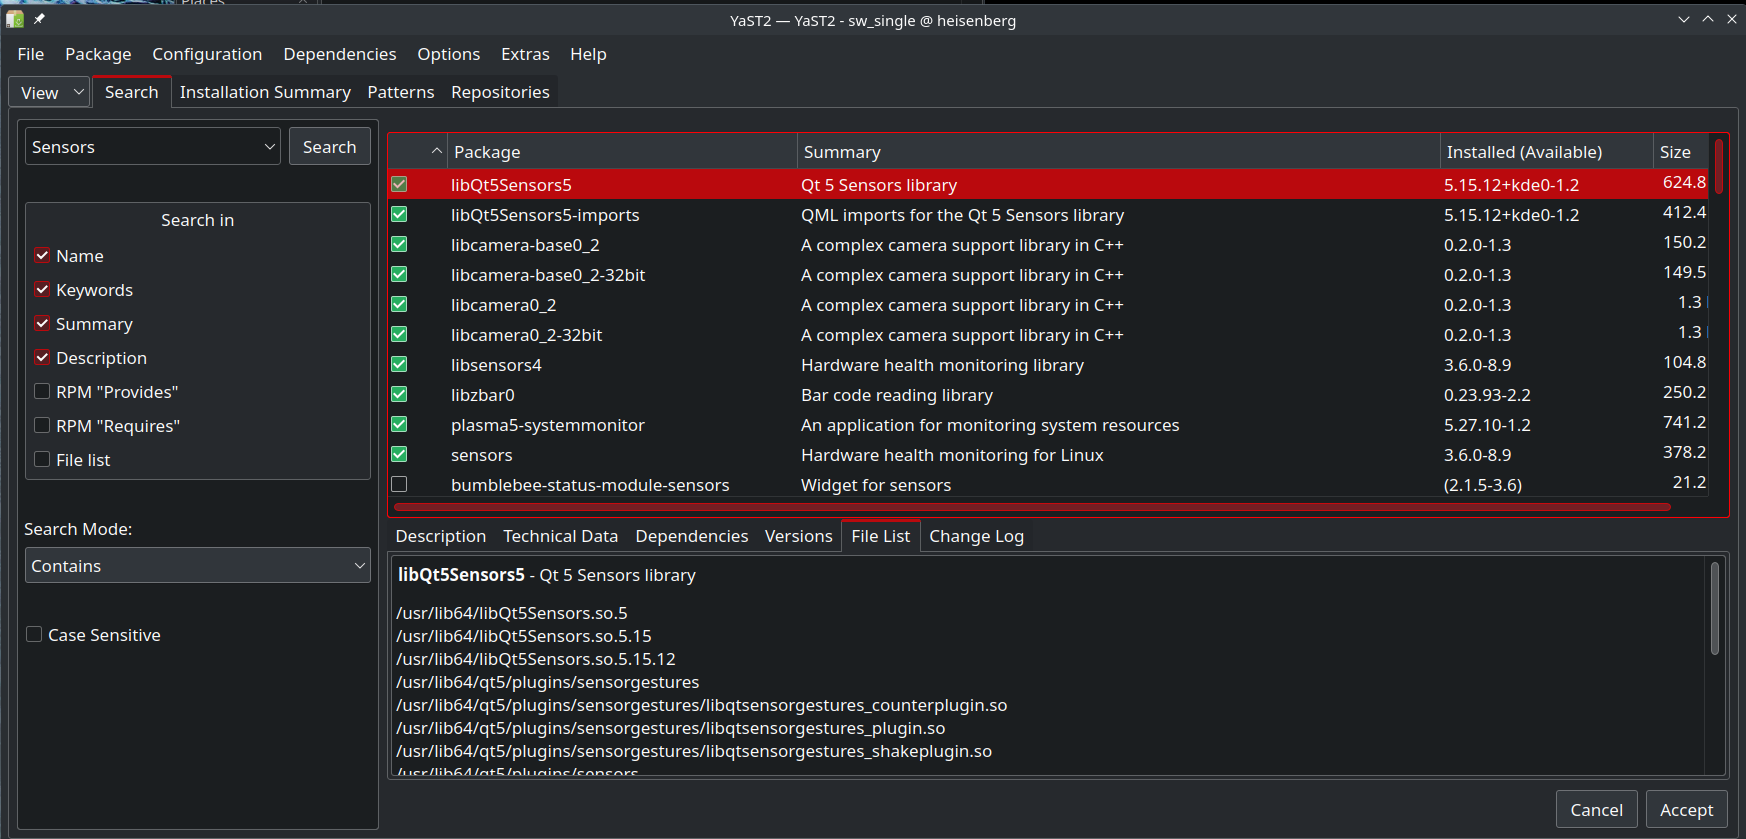Click the sort arrow in the status column header
The image size is (1746, 839).
click(x=436, y=151)
